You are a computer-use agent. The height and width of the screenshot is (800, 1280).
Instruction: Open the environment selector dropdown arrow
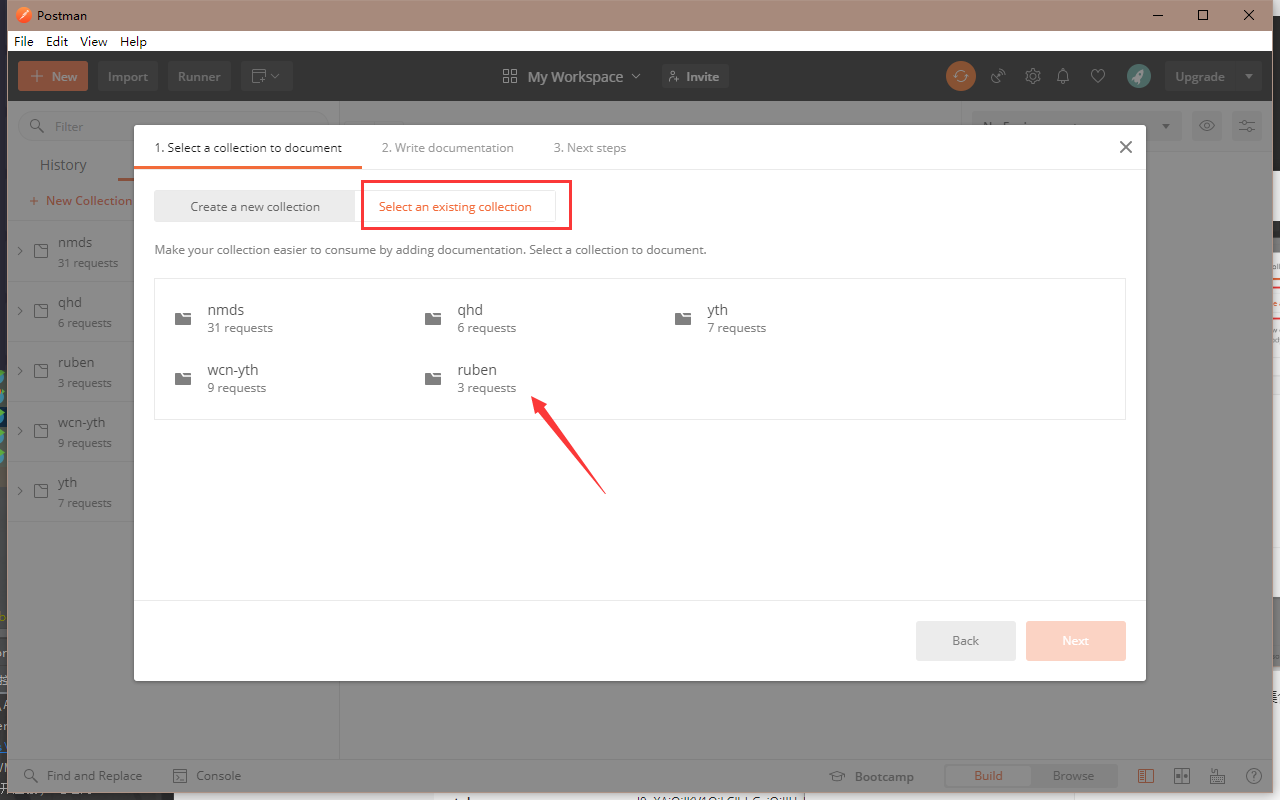[x=1166, y=126]
